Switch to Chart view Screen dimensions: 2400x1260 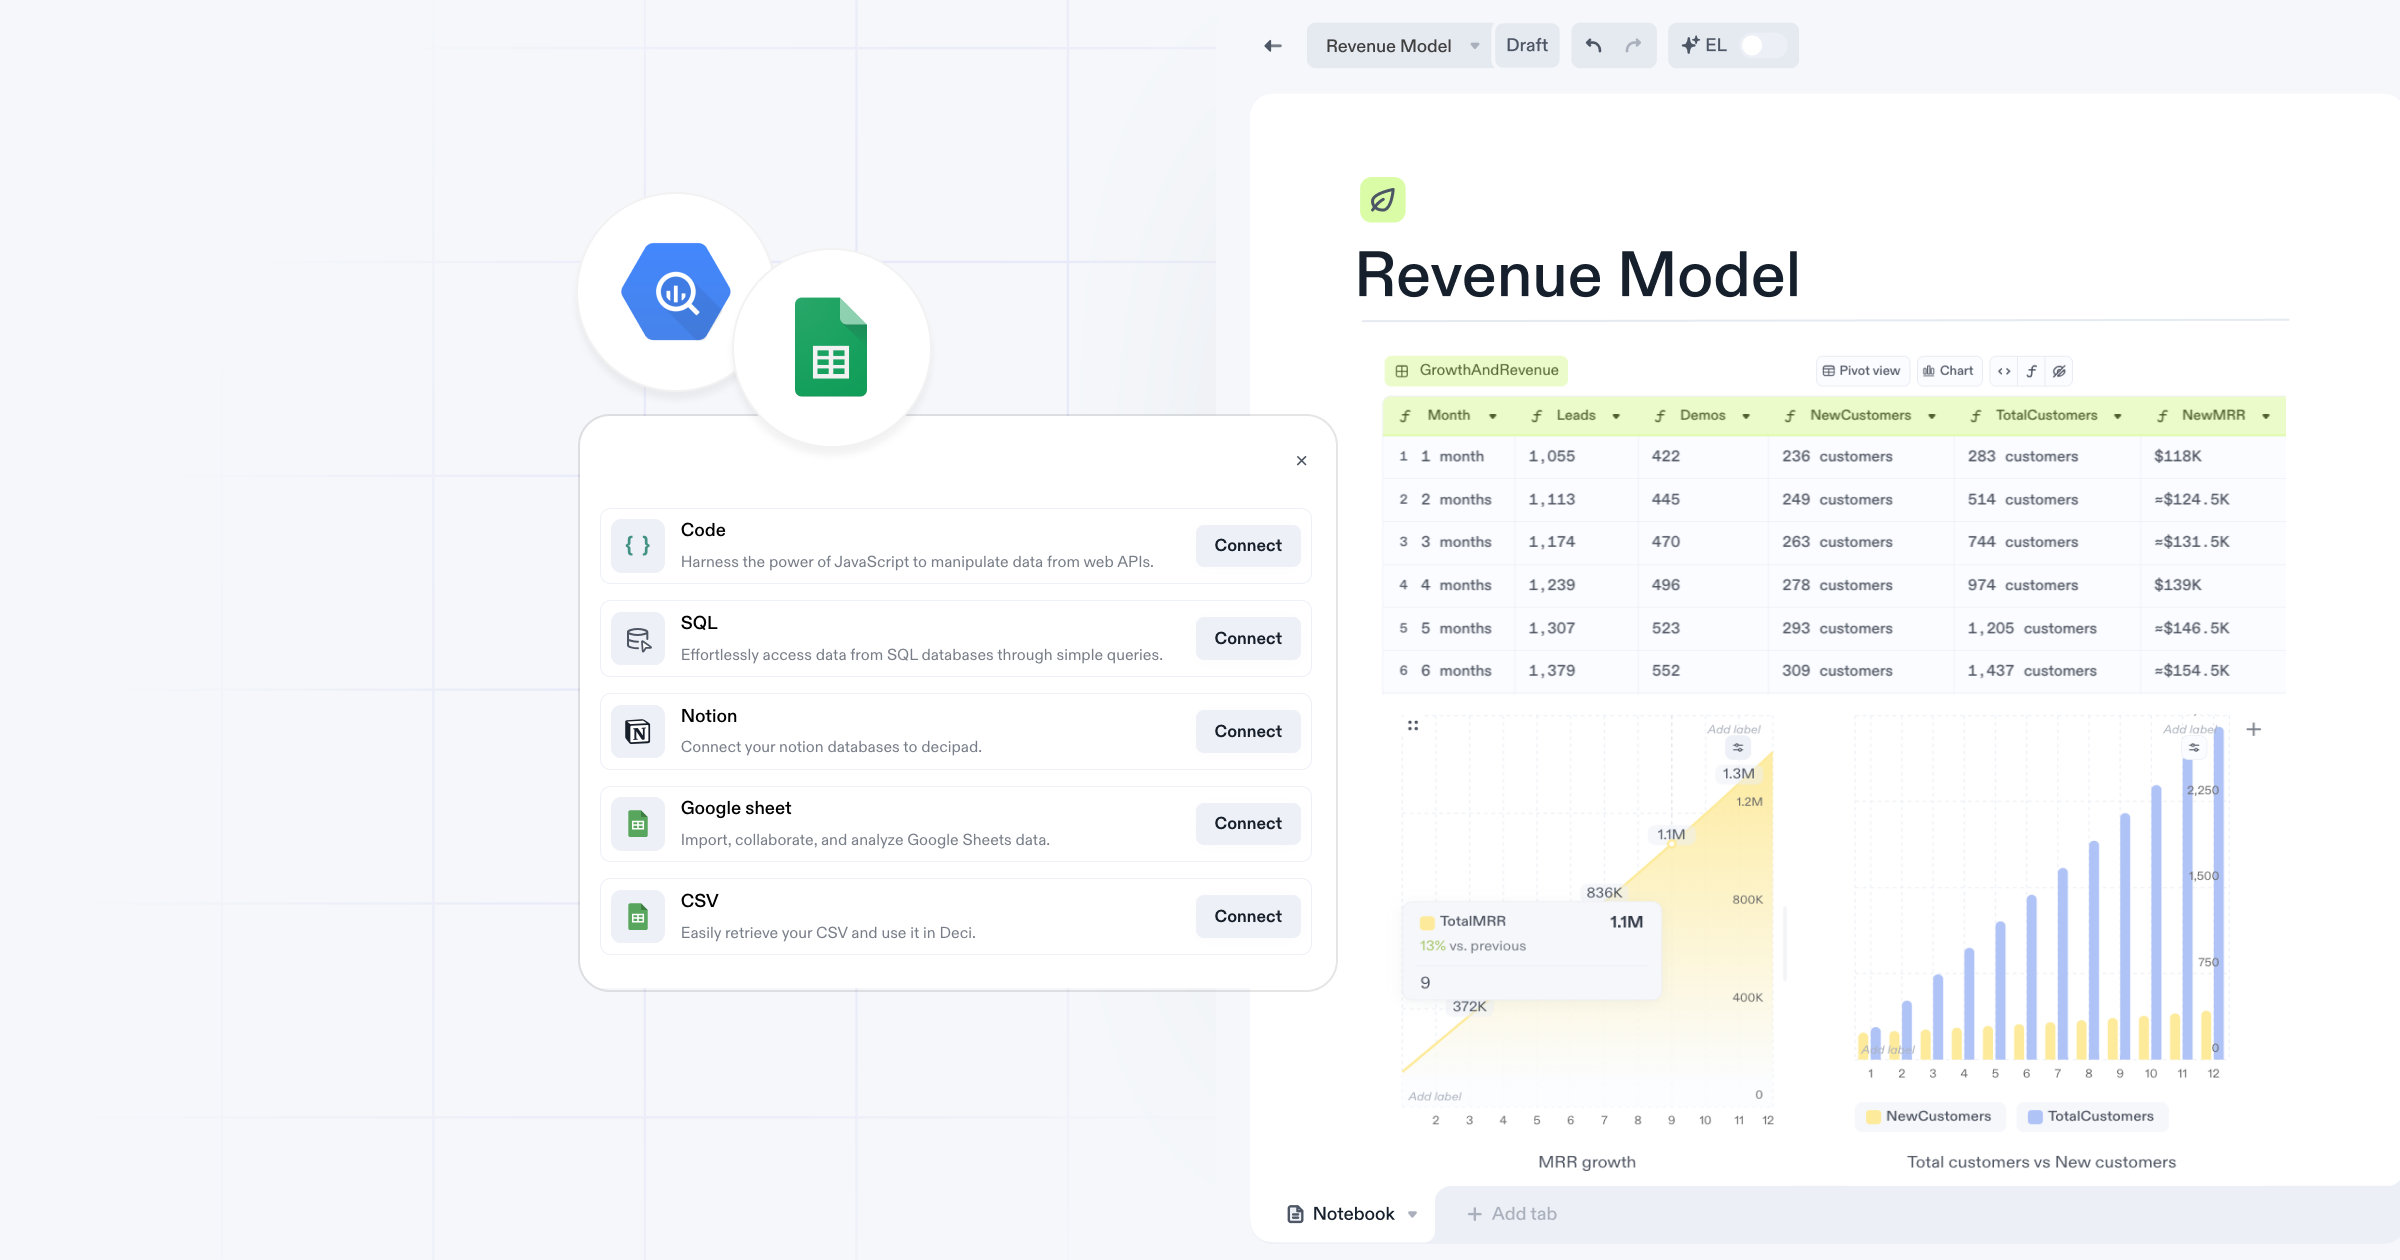(x=1949, y=371)
